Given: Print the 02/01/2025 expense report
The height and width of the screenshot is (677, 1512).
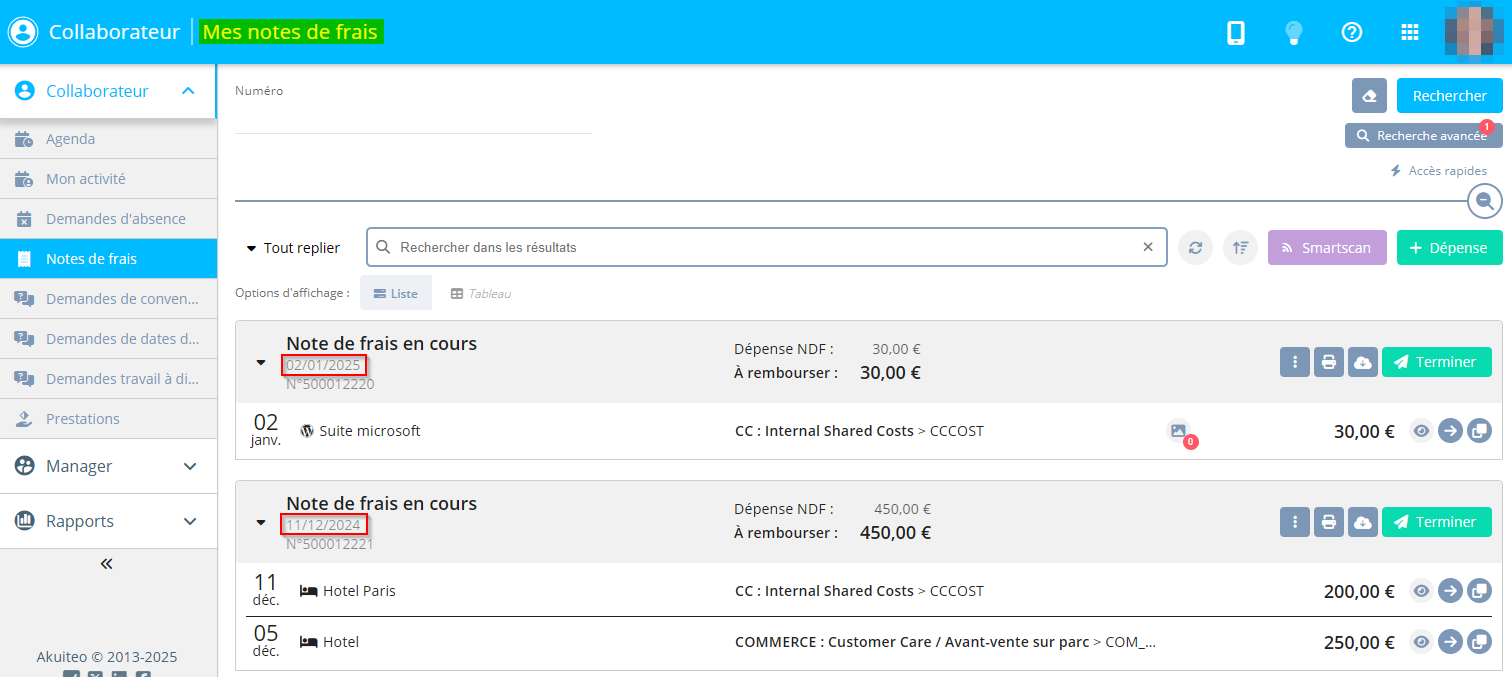Looking at the screenshot, I should point(1328,362).
